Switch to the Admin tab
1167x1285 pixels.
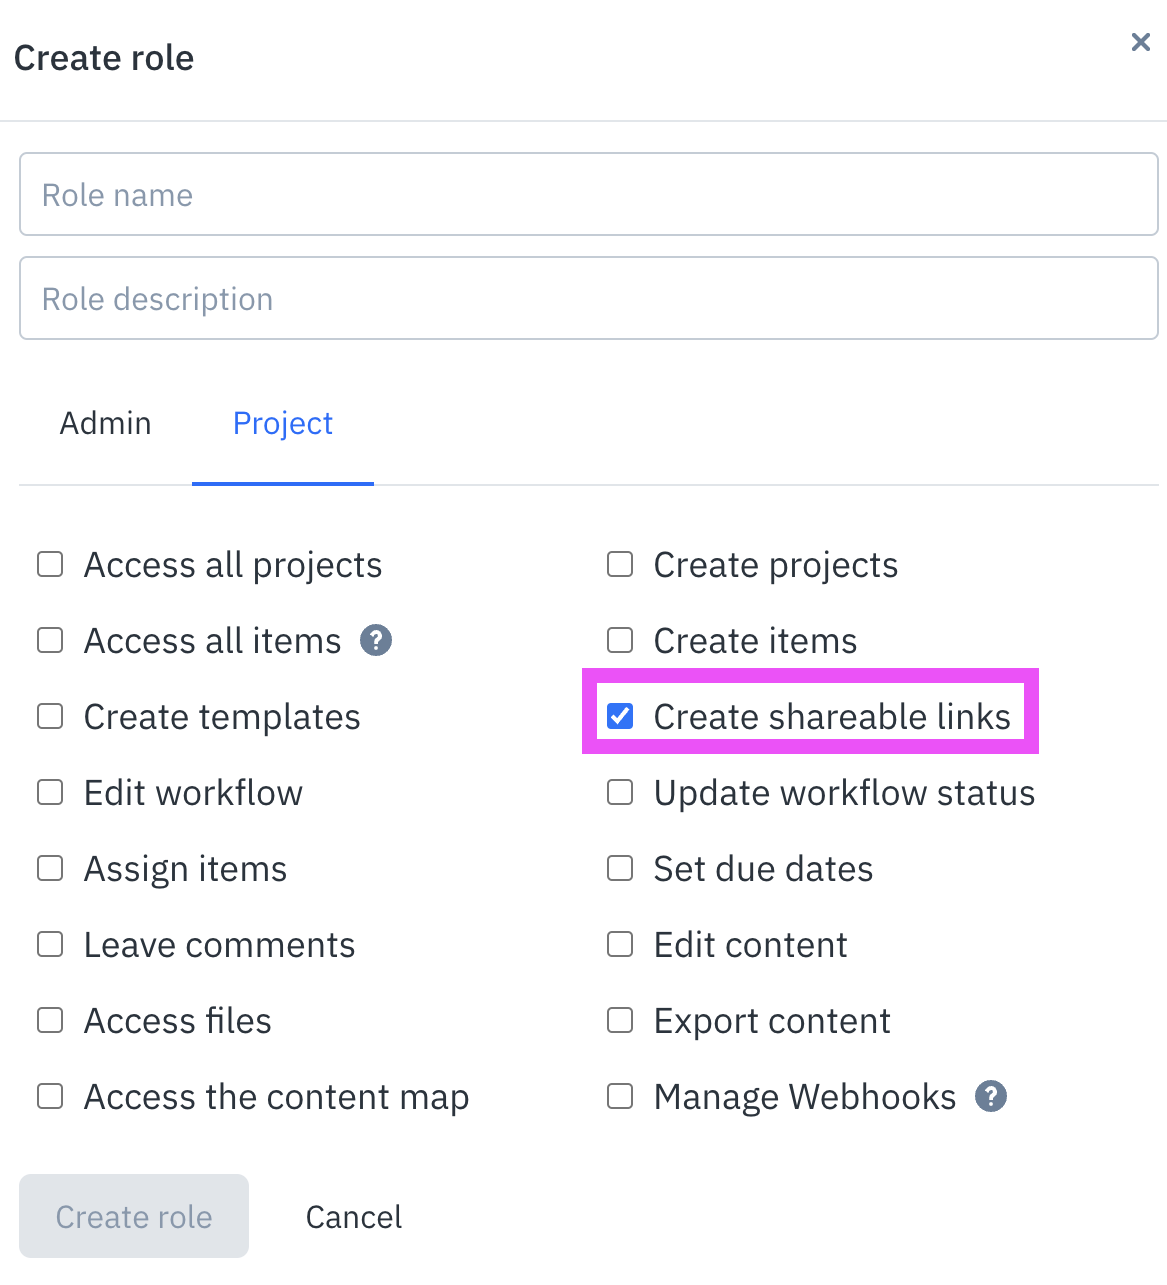(105, 423)
